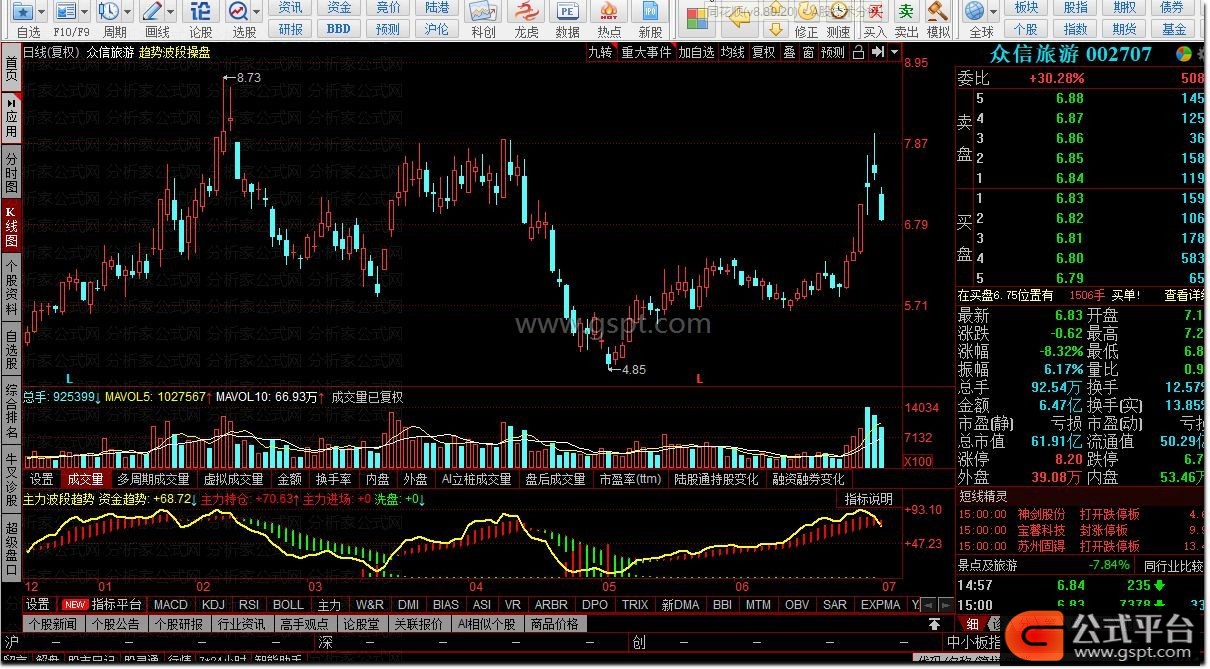Toggle 均线 moving averages on chart

point(733,52)
